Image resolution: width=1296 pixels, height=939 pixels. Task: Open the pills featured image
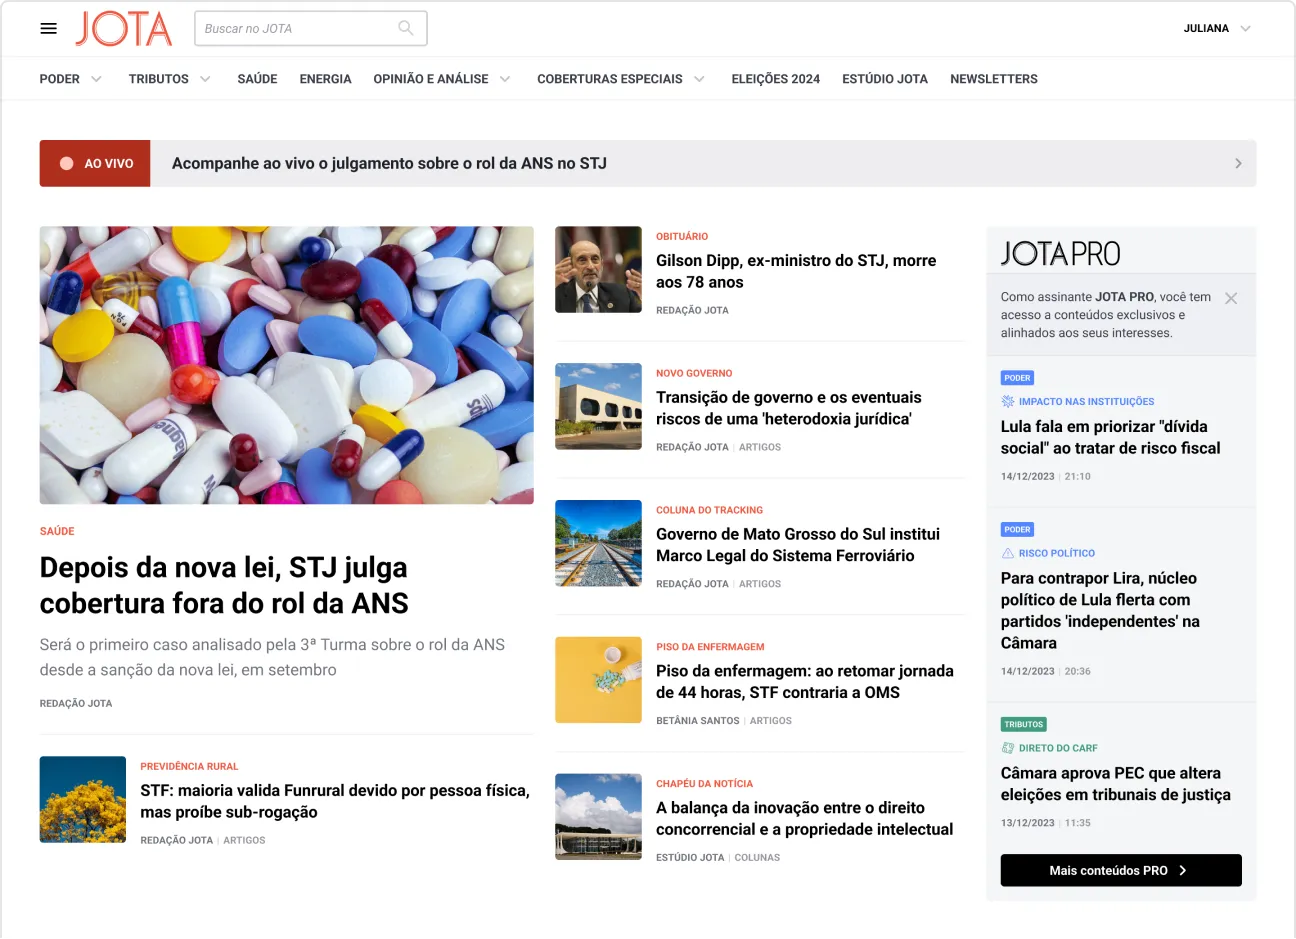pyautogui.click(x=287, y=365)
